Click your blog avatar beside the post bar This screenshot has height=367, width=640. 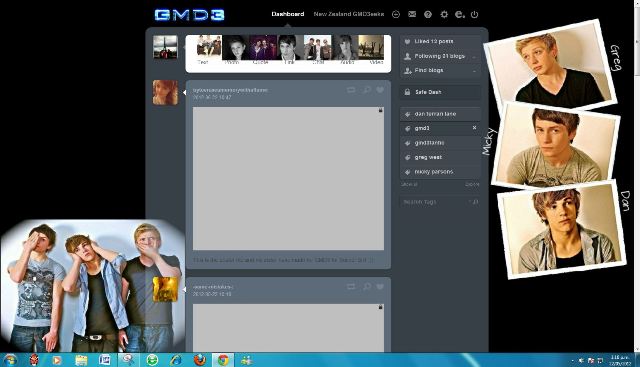[x=165, y=47]
